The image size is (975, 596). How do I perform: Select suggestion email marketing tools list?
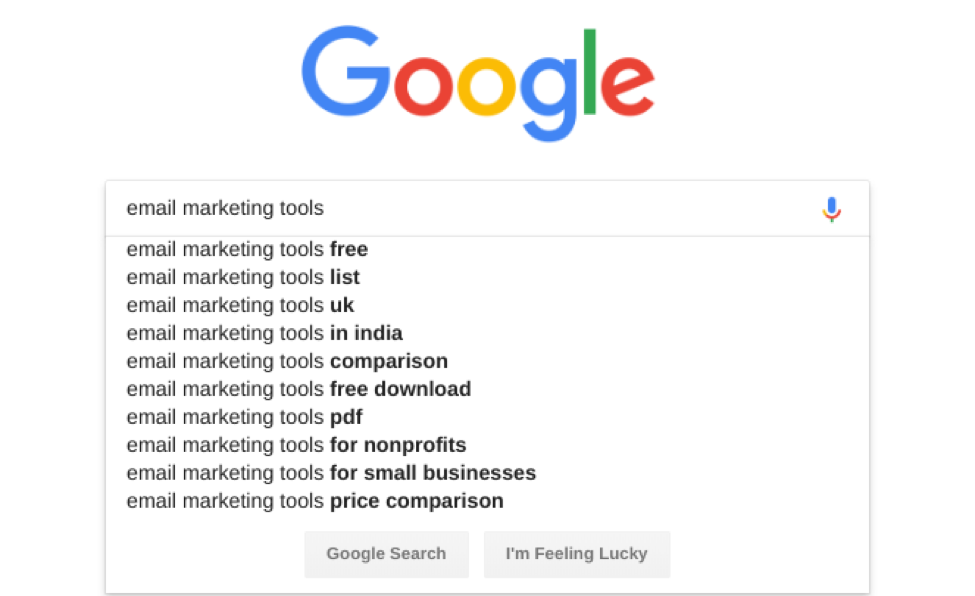pyautogui.click(x=242, y=277)
